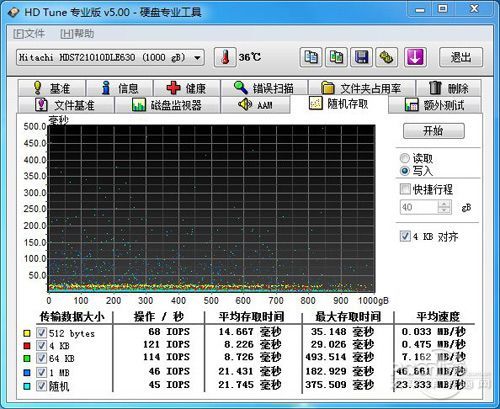This screenshot has height=409, width=500.
Task: Toggle the 4 KB 对齐 checkbox
Action: point(405,236)
